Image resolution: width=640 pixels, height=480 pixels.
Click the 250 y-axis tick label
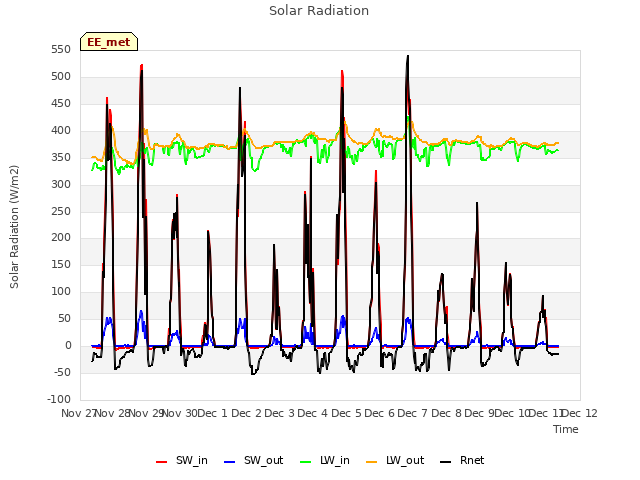pyautogui.click(x=61, y=211)
